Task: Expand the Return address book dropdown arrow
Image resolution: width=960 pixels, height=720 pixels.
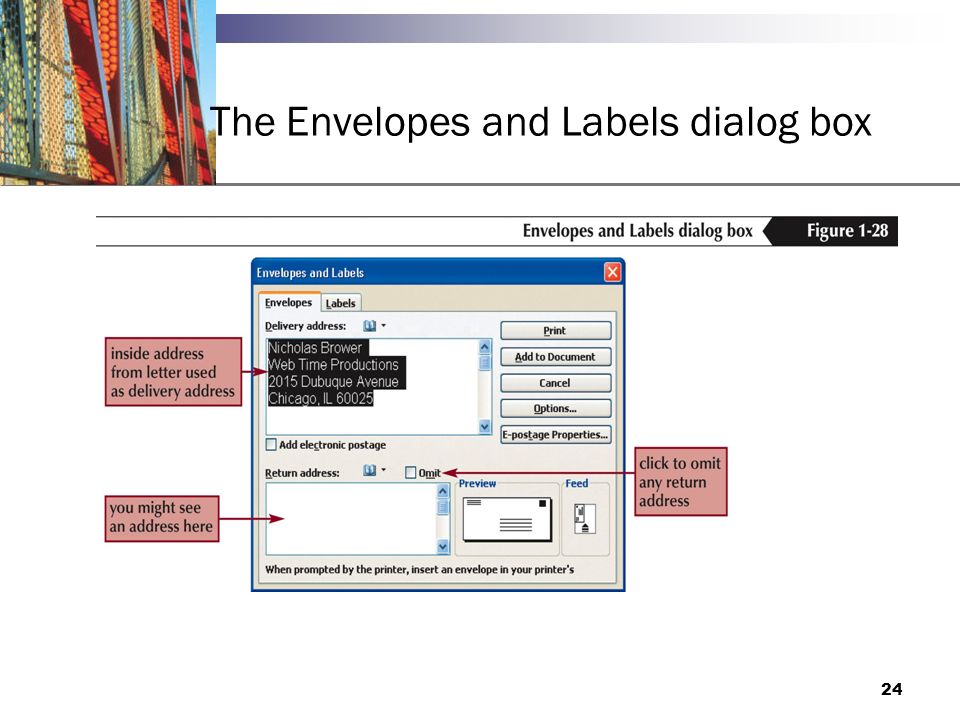Action: pos(384,470)
